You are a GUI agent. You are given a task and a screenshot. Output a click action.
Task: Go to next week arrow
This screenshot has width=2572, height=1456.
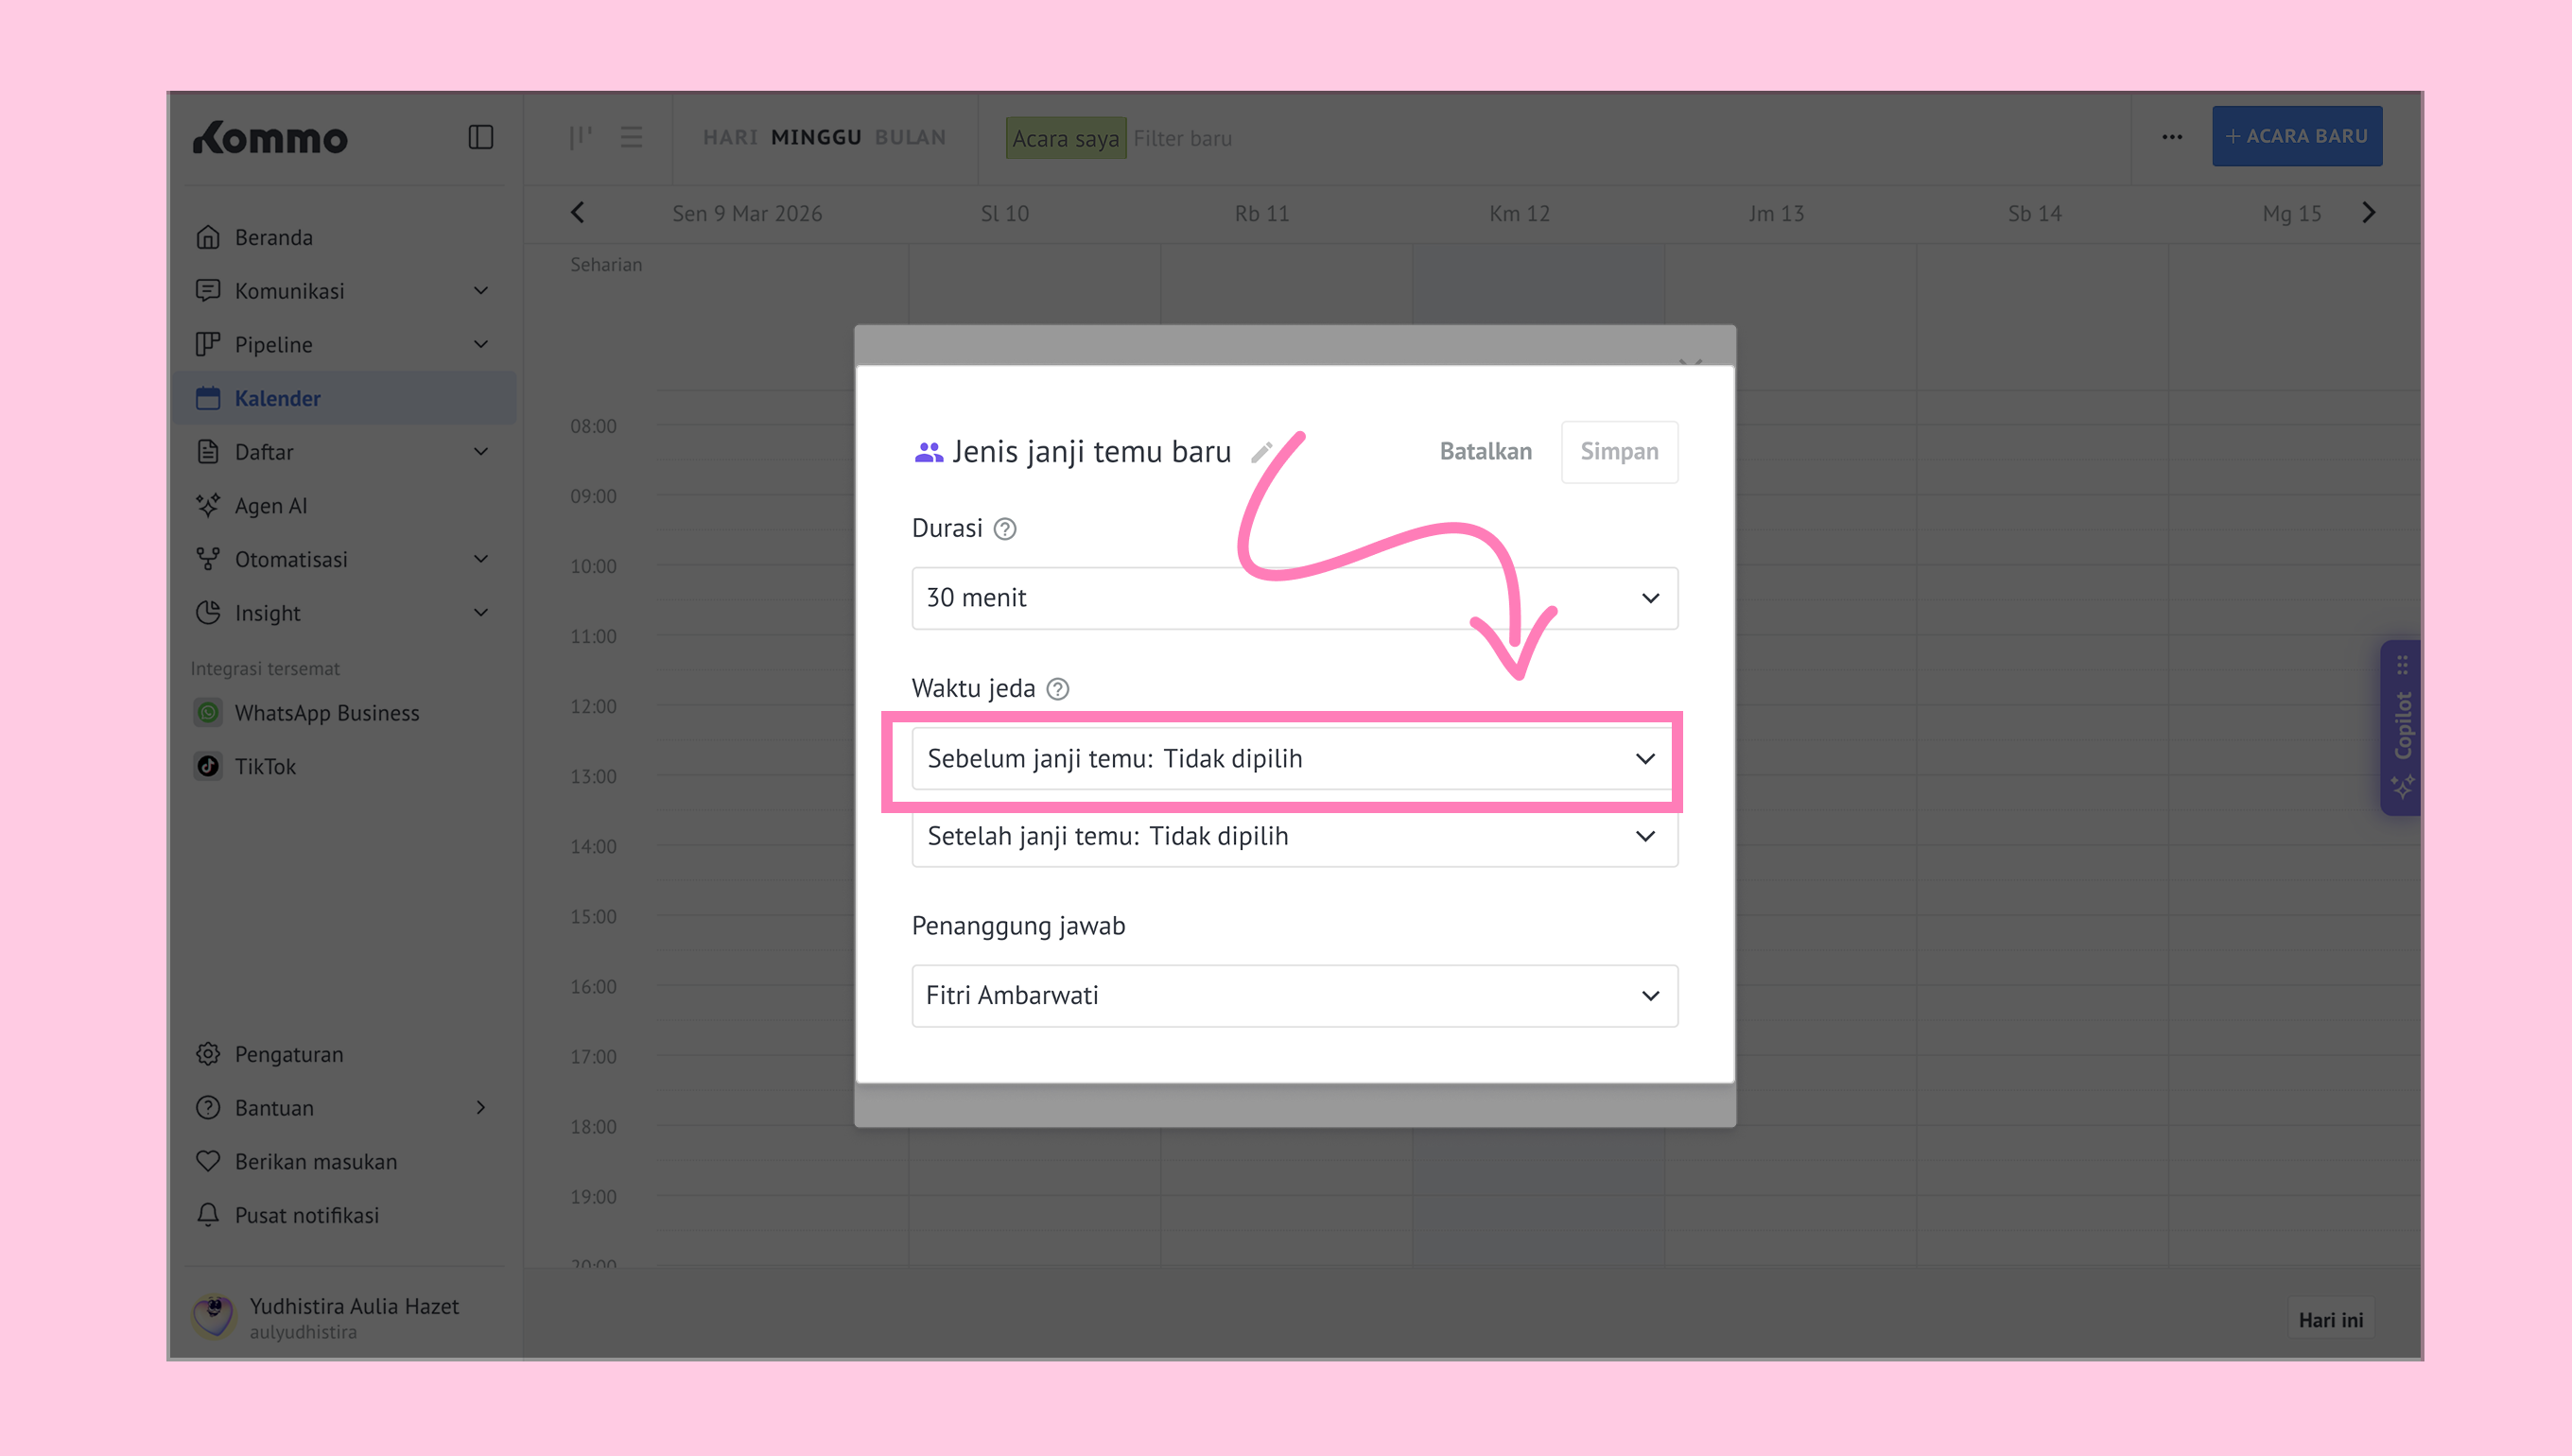click(x=2368, y=213)
